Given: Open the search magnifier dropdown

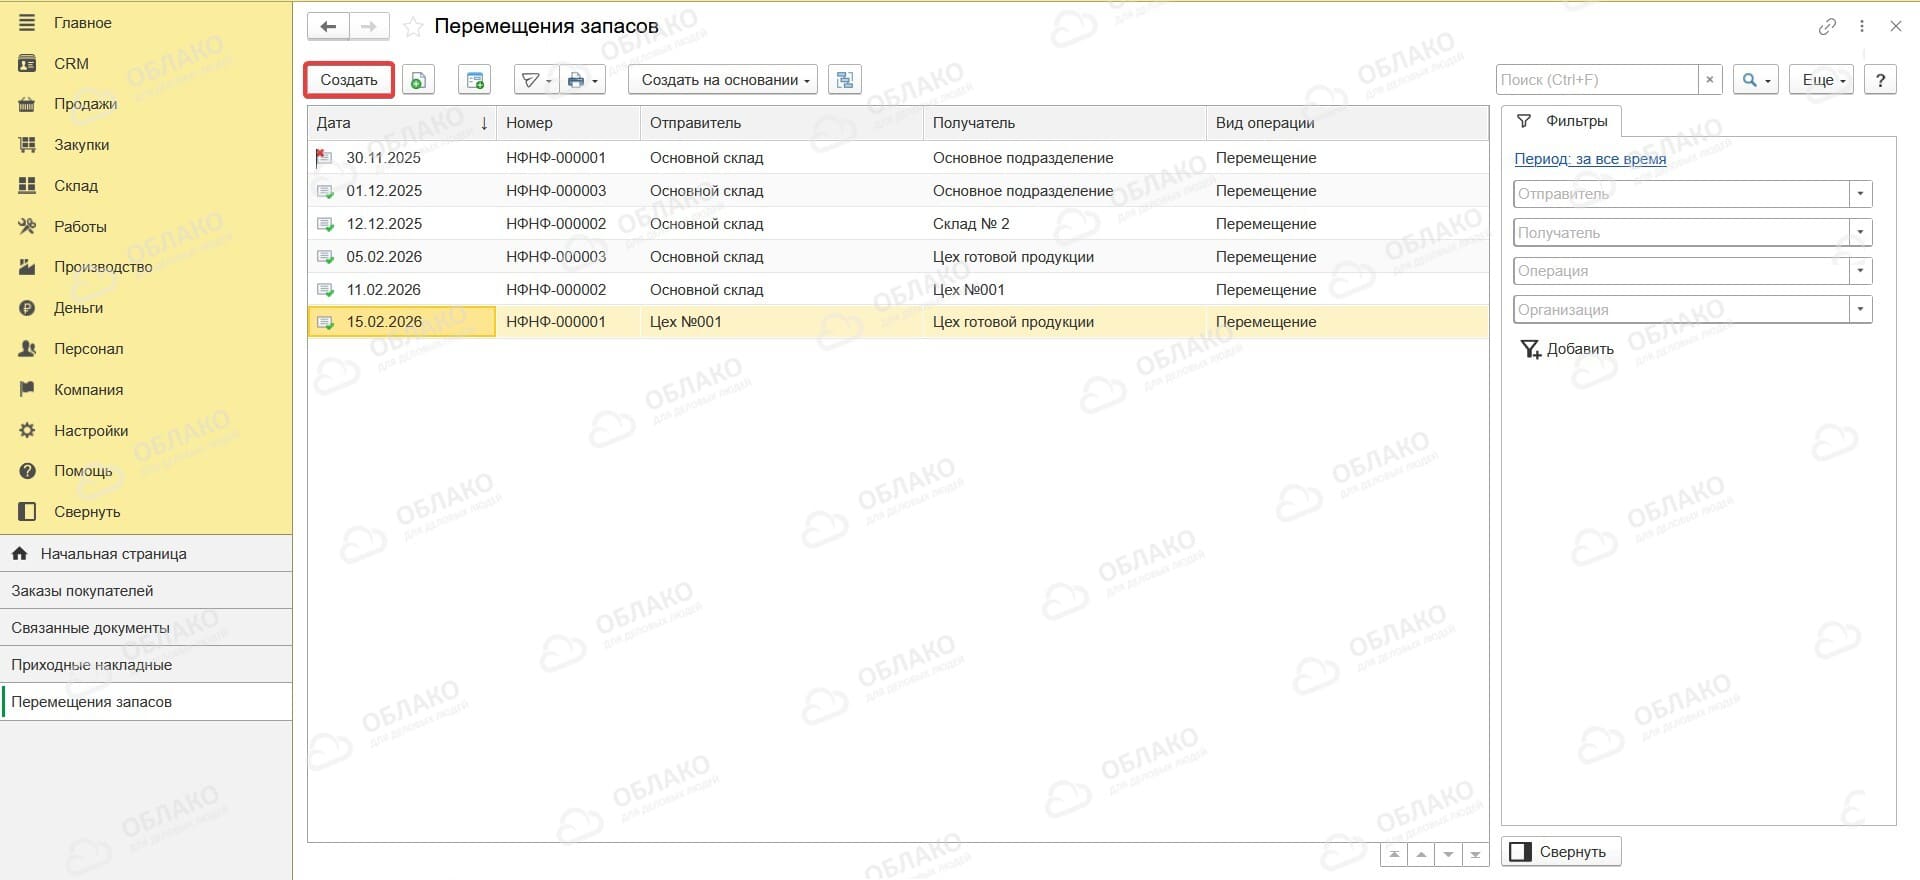Looking at the screenshot, I should pyautogui.click(x=1755, y=80).
